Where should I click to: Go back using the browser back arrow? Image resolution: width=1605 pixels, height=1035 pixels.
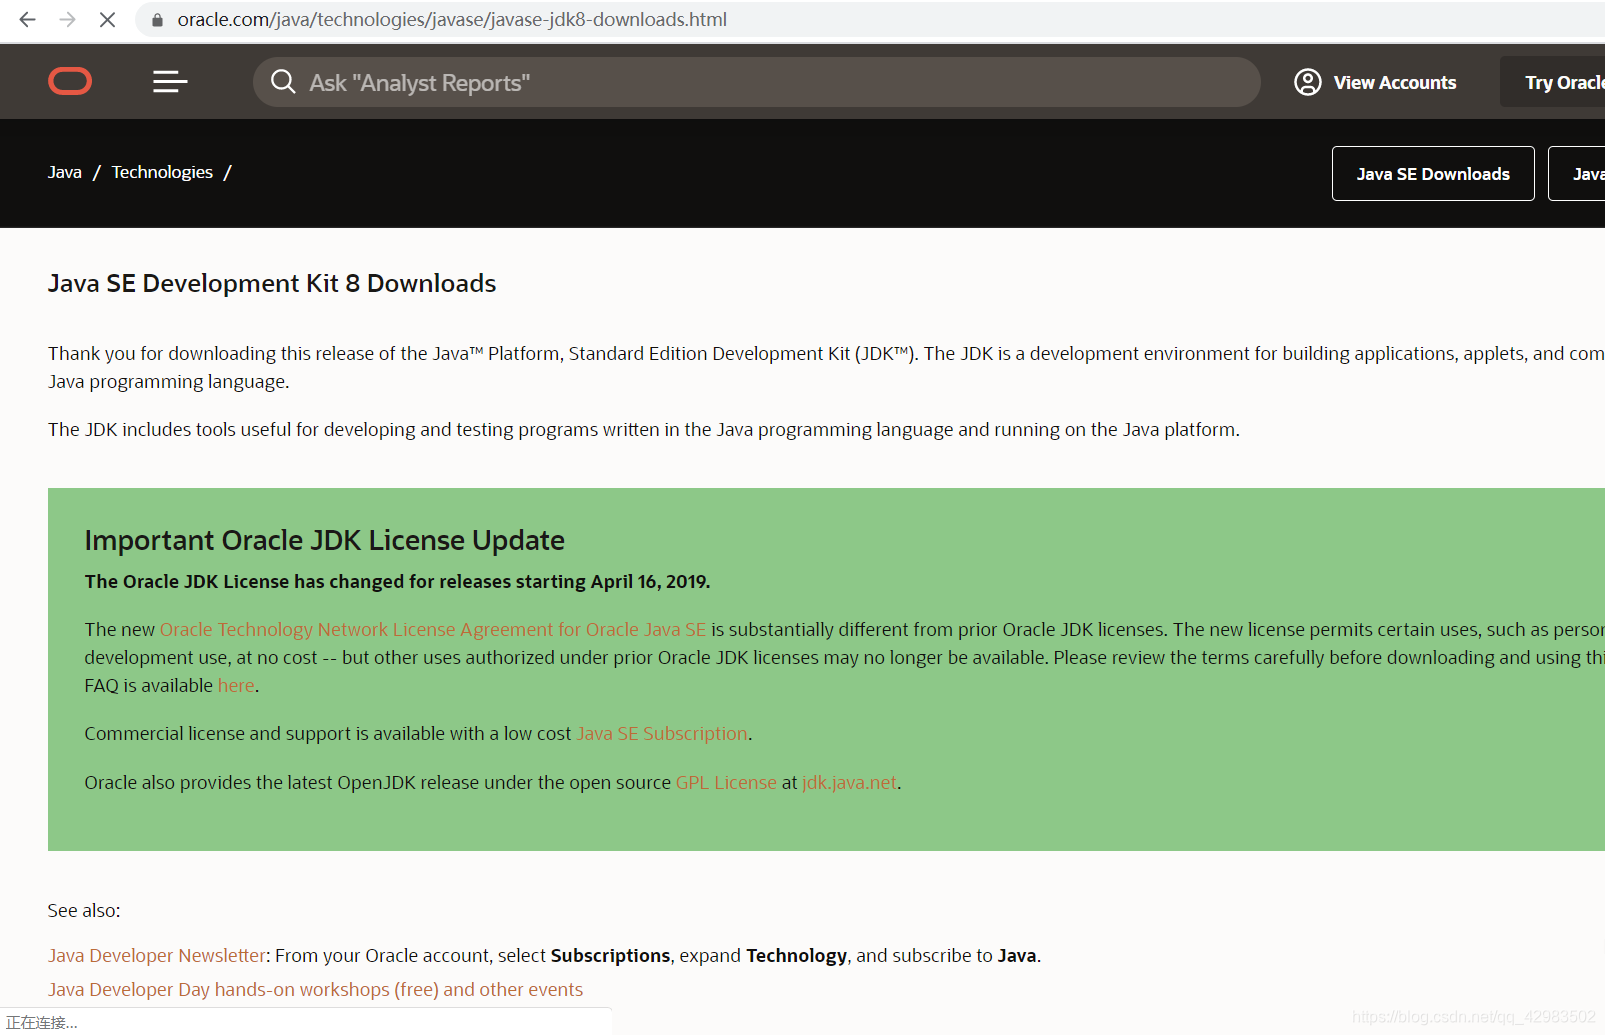pyautogui.click(x=28, y=19)
